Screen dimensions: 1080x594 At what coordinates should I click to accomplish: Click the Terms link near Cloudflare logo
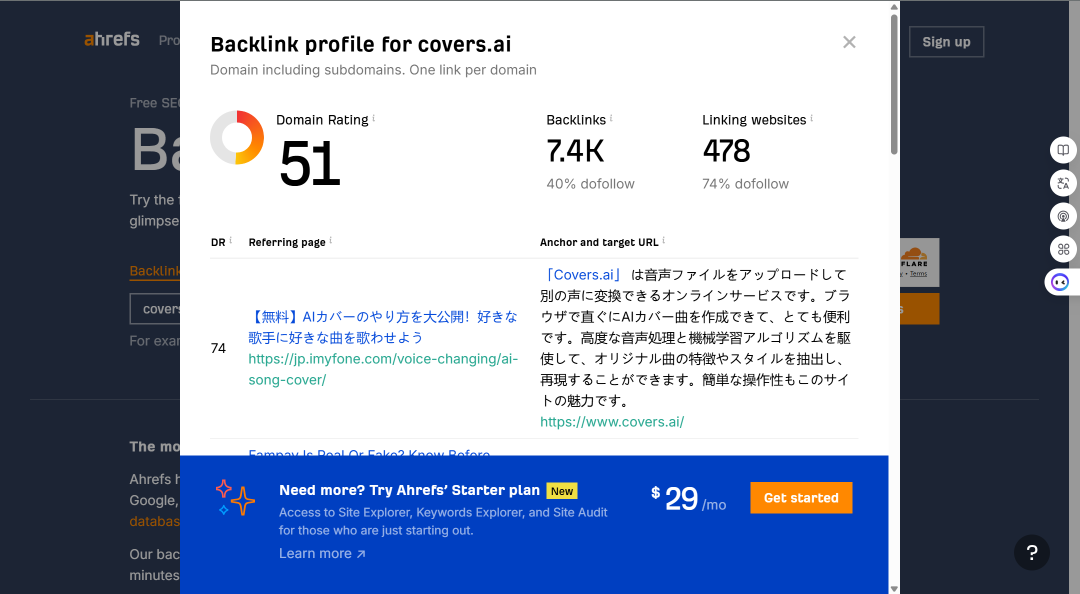click(918, 274)
